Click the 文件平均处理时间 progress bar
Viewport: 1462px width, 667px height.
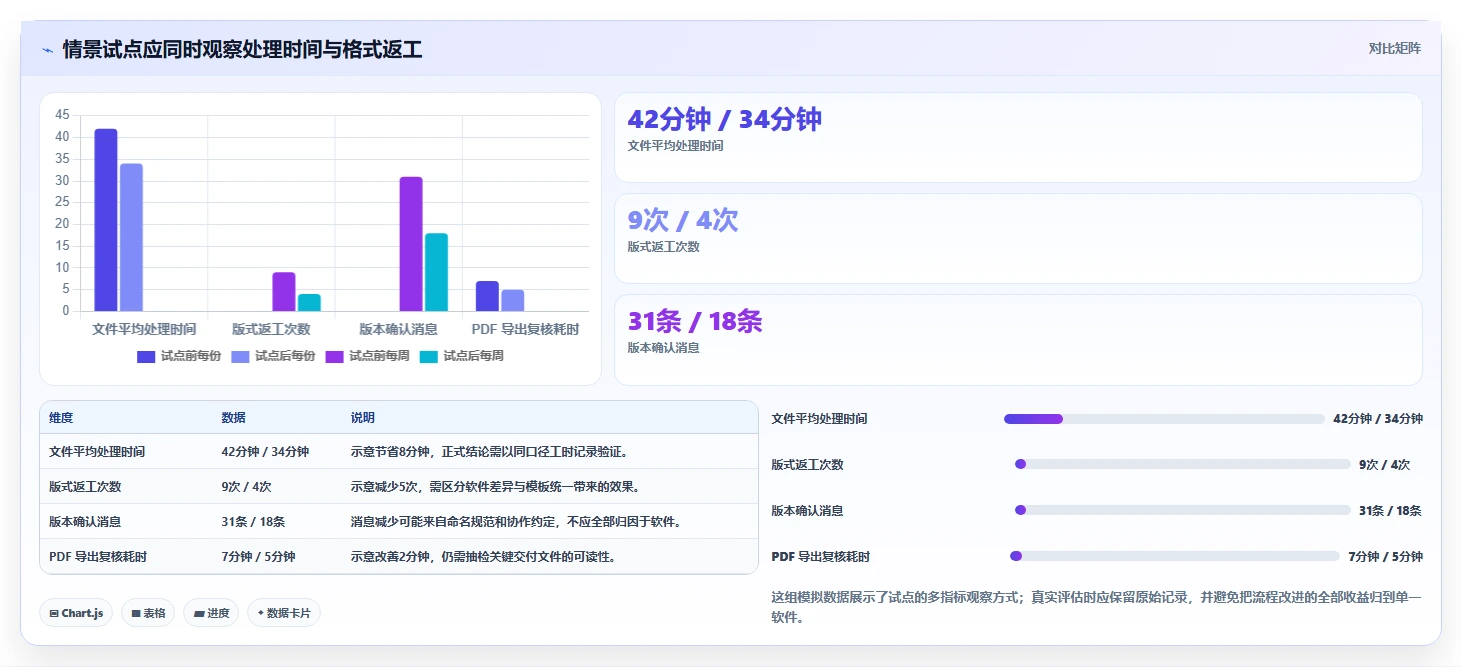pos(1164,419)
